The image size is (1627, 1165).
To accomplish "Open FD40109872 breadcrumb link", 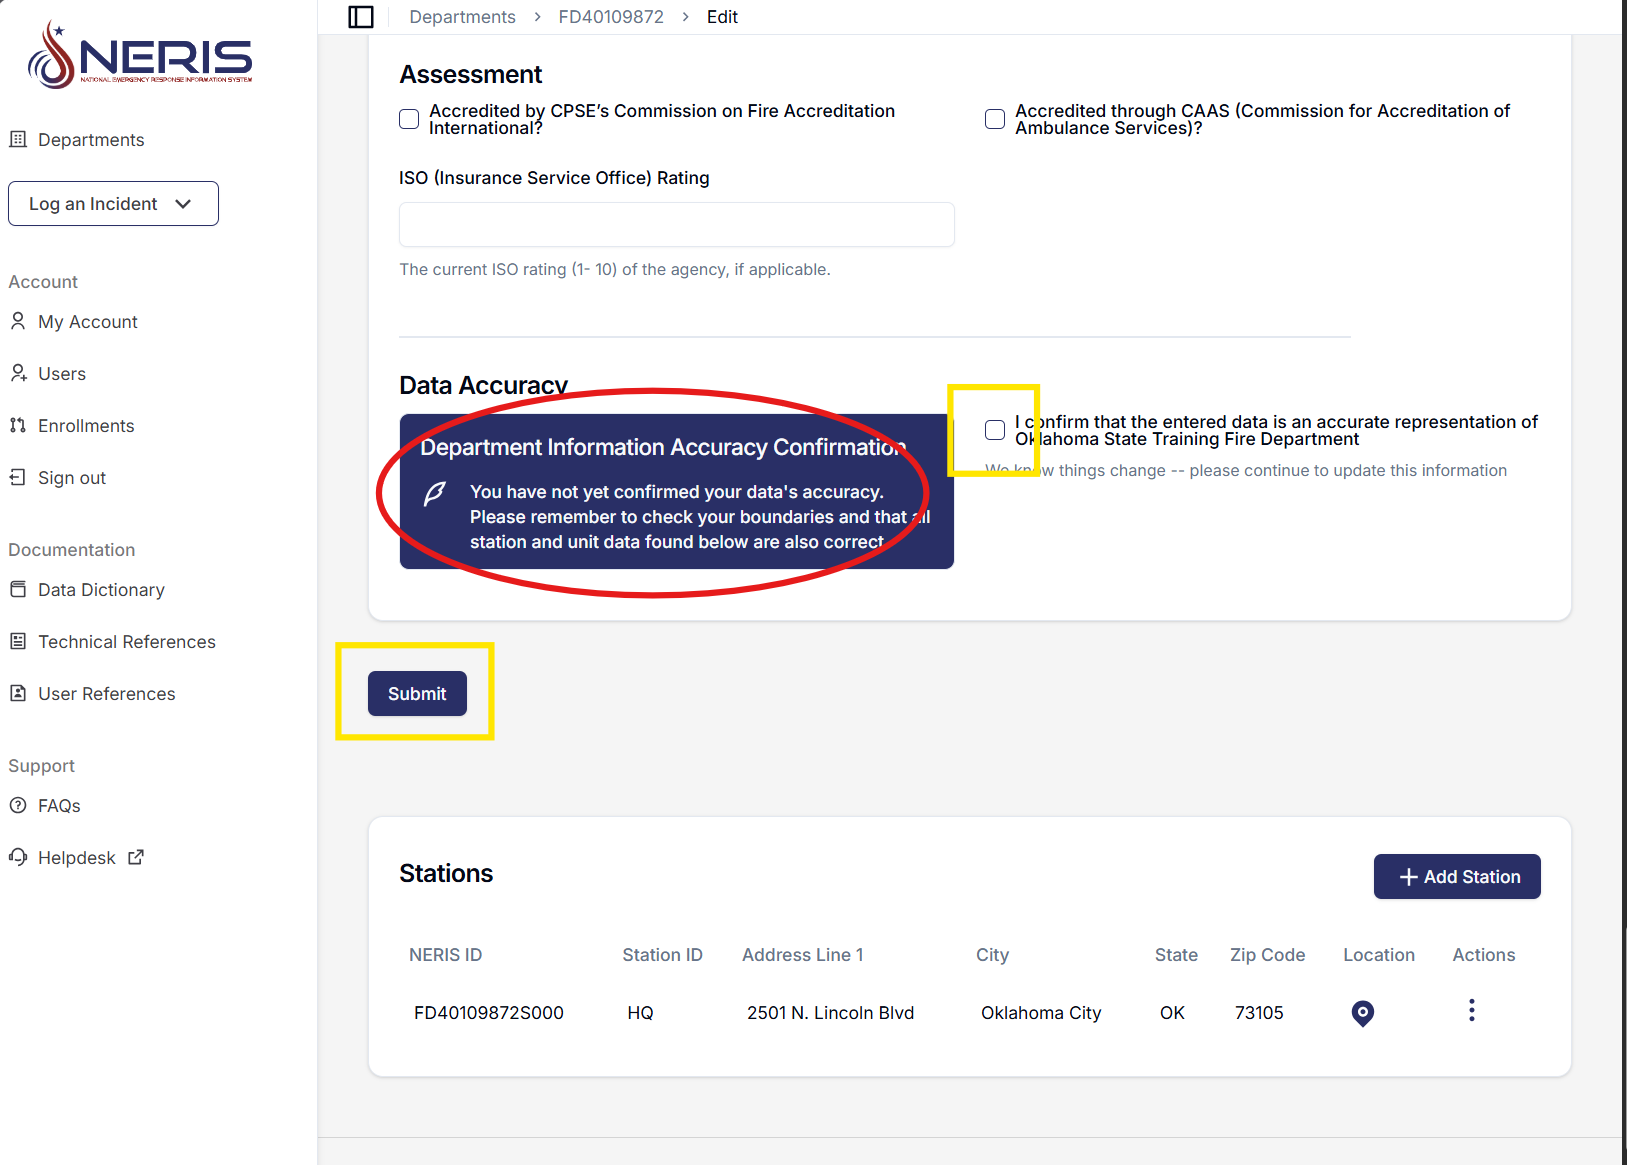I will click(611, 17).
